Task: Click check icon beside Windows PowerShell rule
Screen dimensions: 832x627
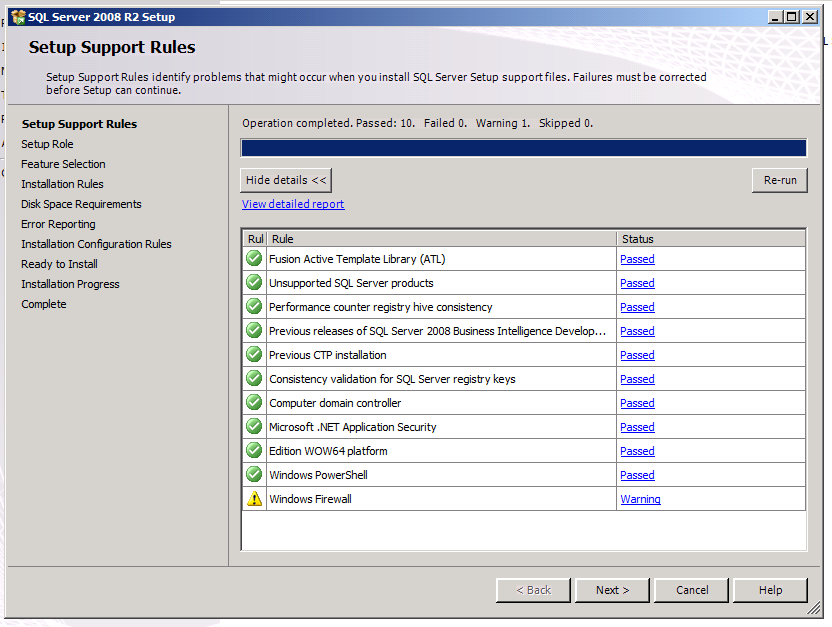Action: click(254, 474)
